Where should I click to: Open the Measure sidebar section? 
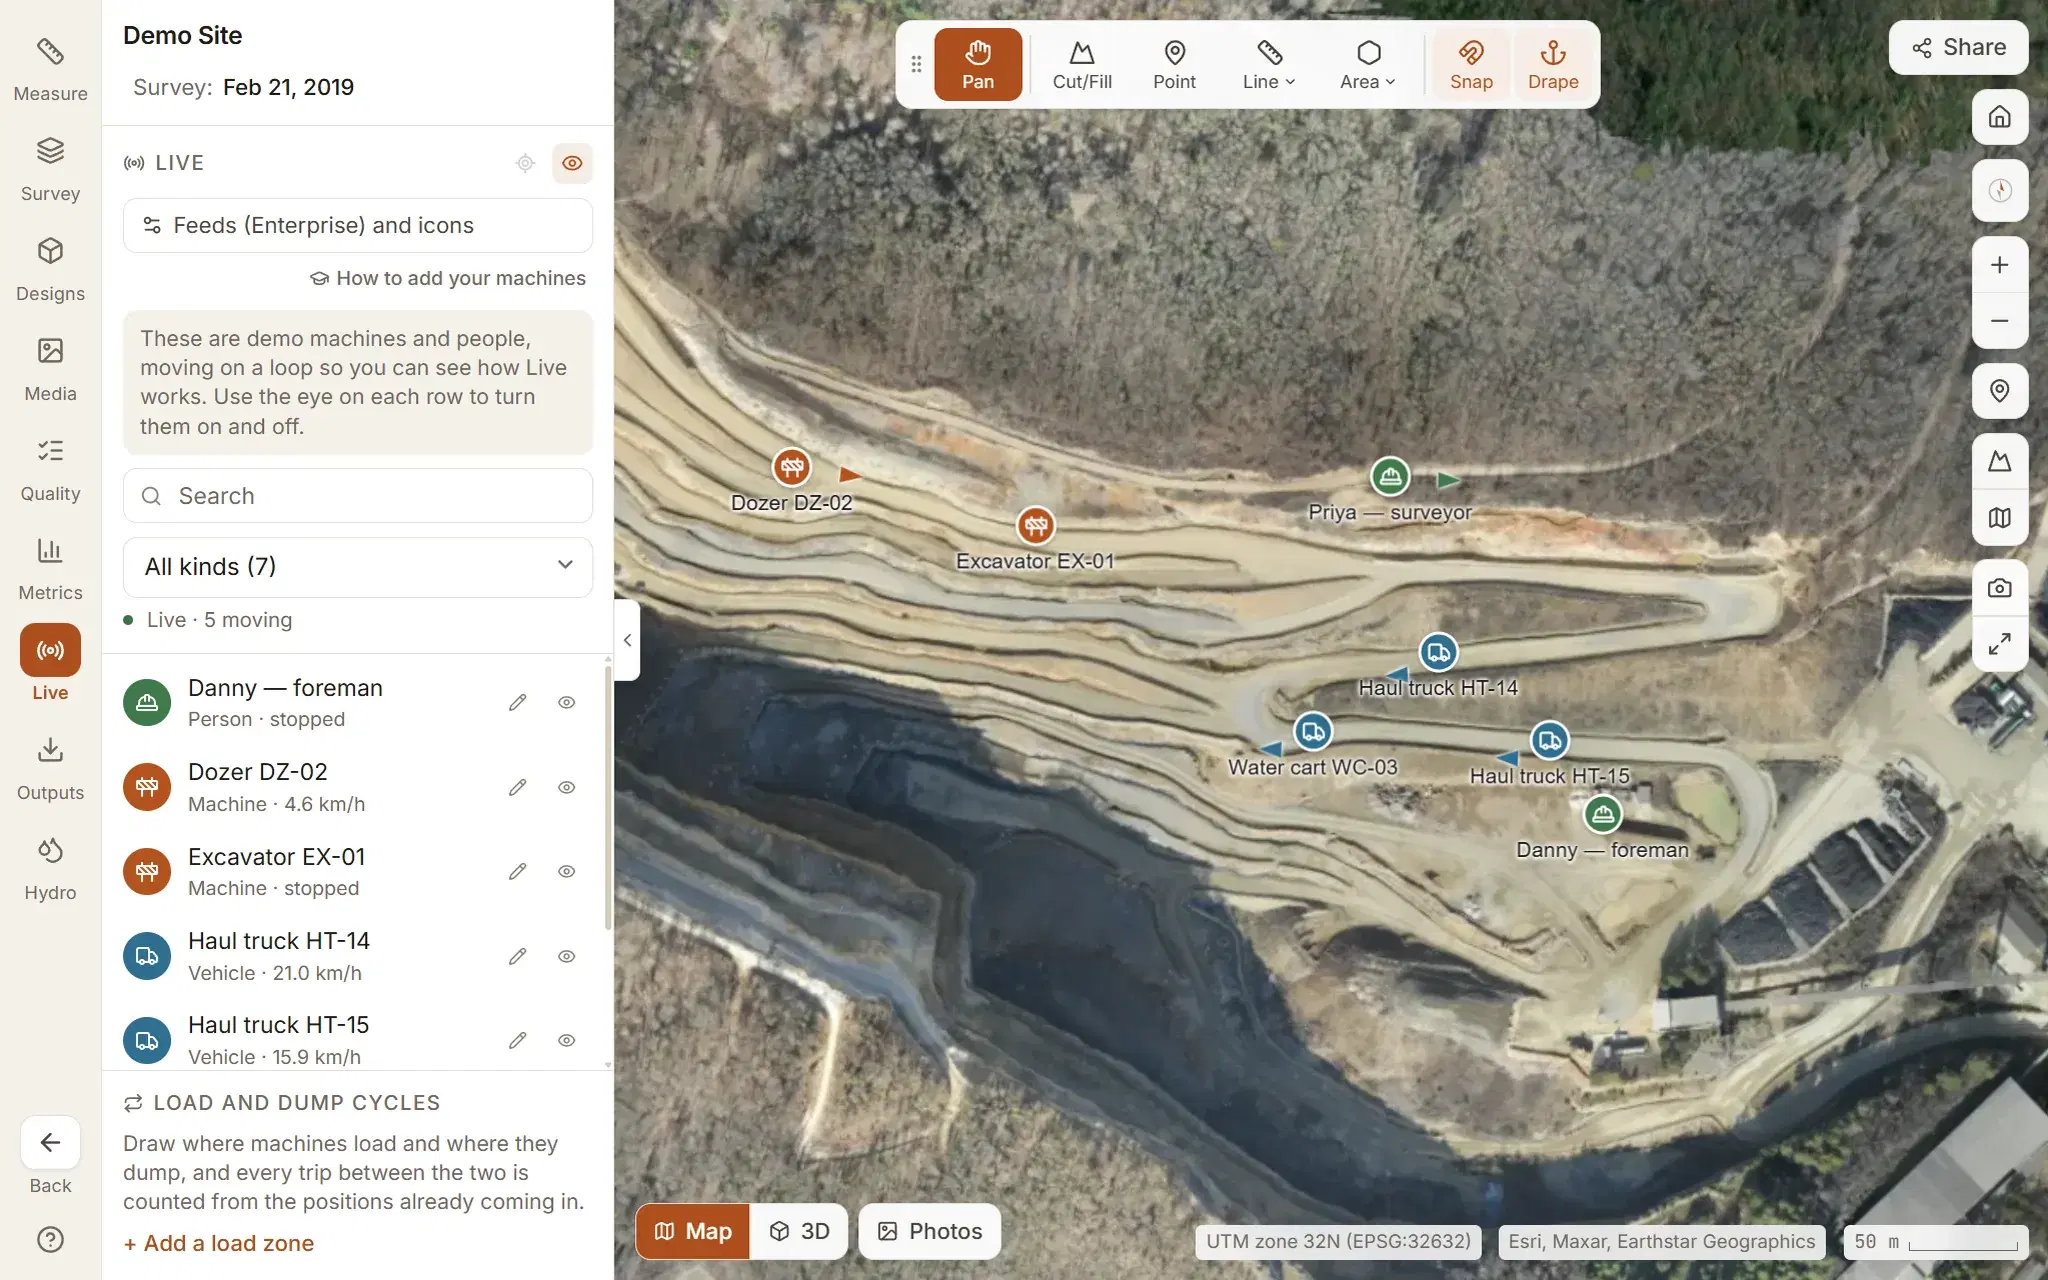pyautogui.click(x=50, y=70)
